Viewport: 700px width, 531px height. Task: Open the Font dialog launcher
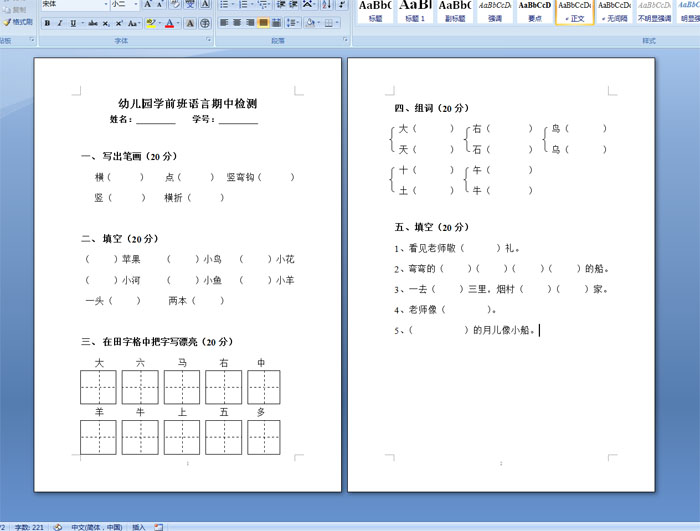(208, 40)
